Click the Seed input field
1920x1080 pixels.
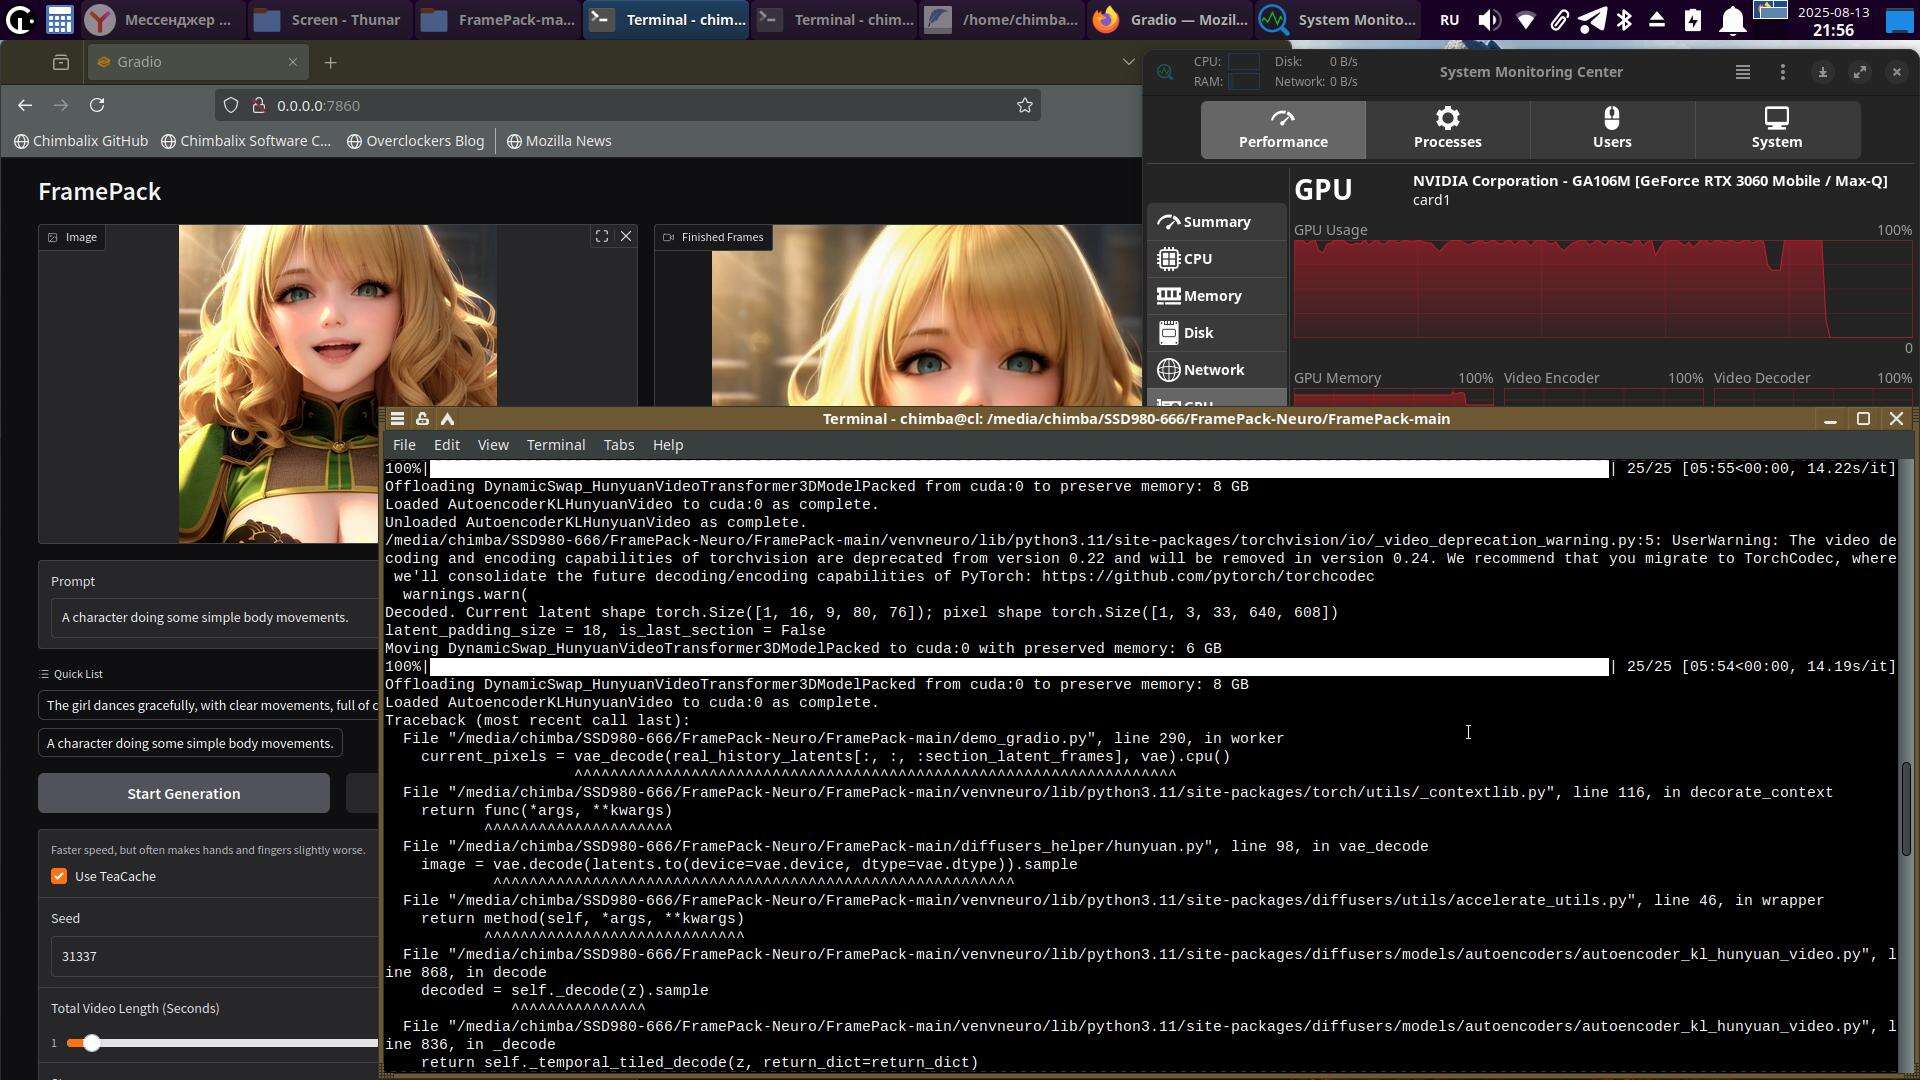coord(210,956)
